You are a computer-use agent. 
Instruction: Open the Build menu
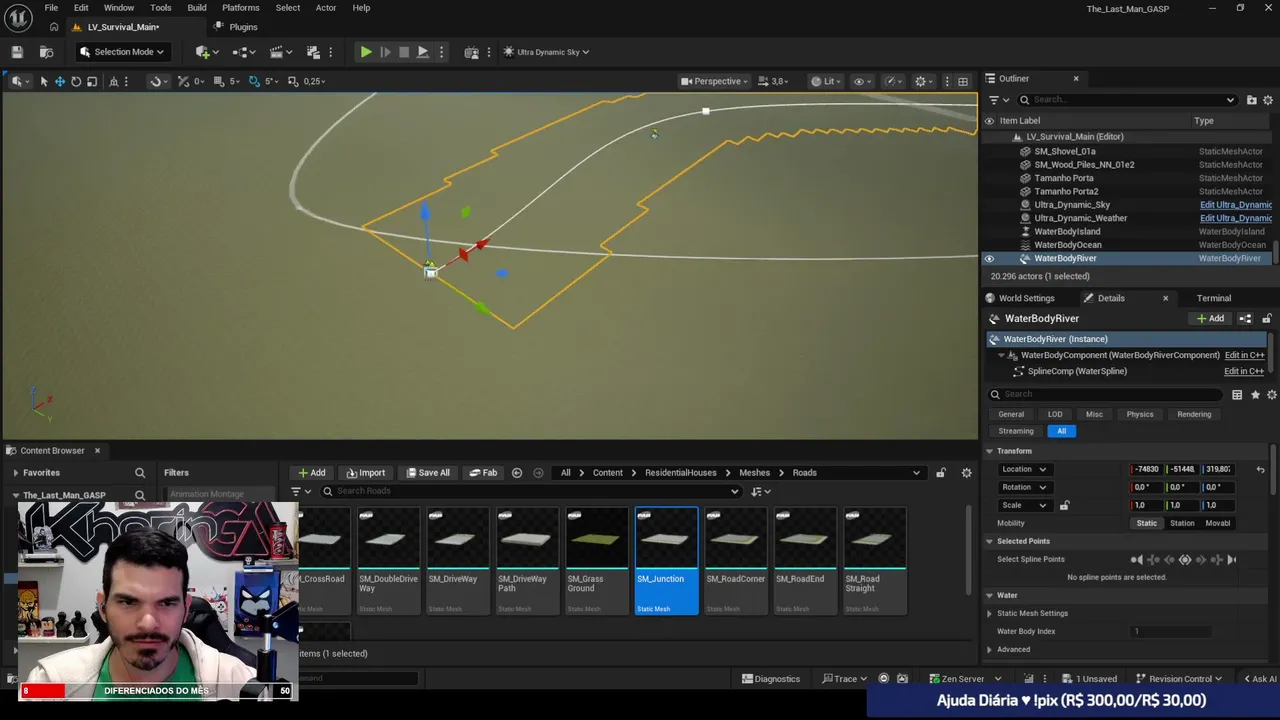[x=197, y=8]
